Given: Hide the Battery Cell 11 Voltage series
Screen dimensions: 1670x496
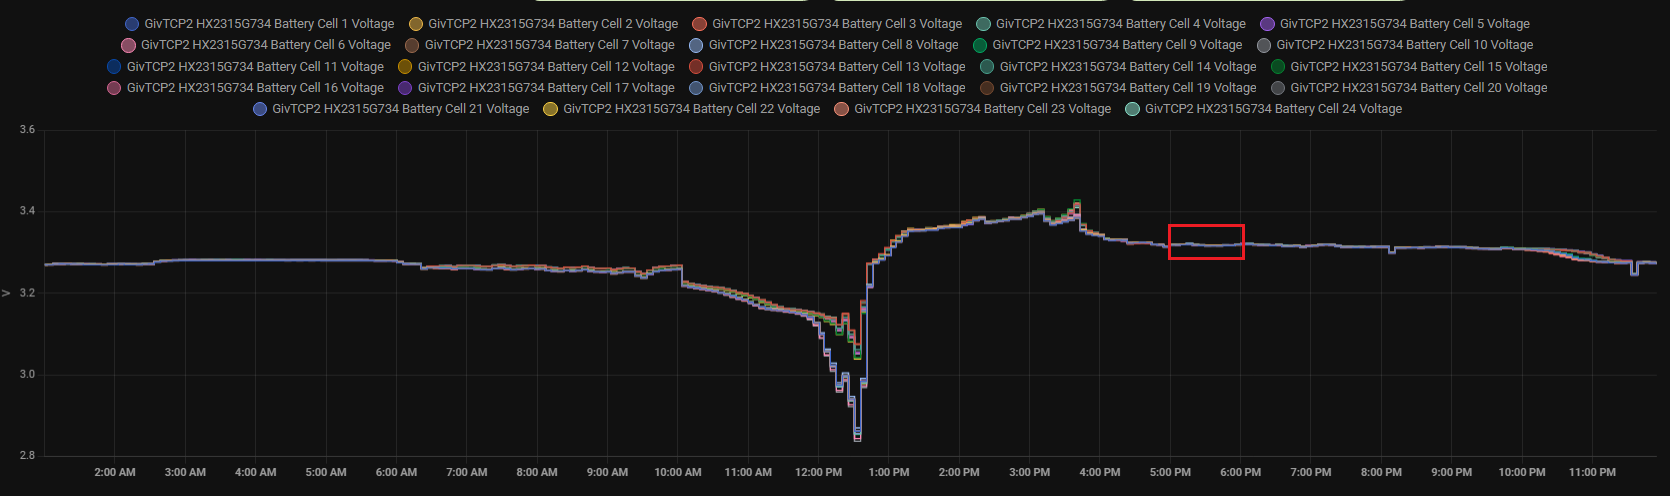Looking at the screenshot, I should tap(245, 67).
